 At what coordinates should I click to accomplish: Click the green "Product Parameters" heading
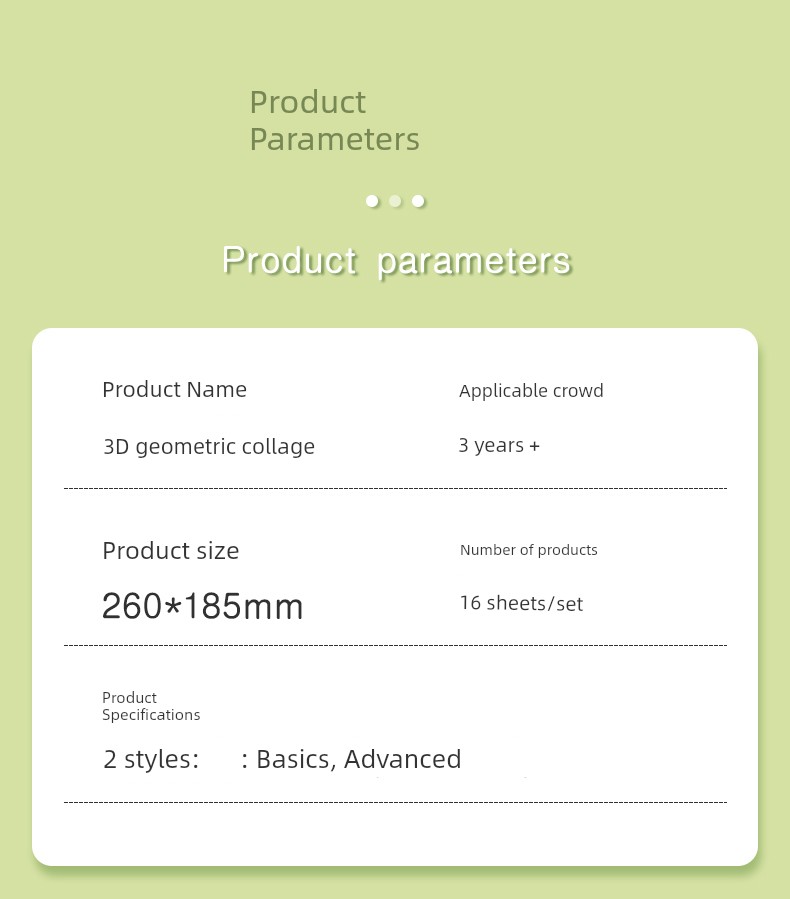pyautogui.click(x=334, y=120)
